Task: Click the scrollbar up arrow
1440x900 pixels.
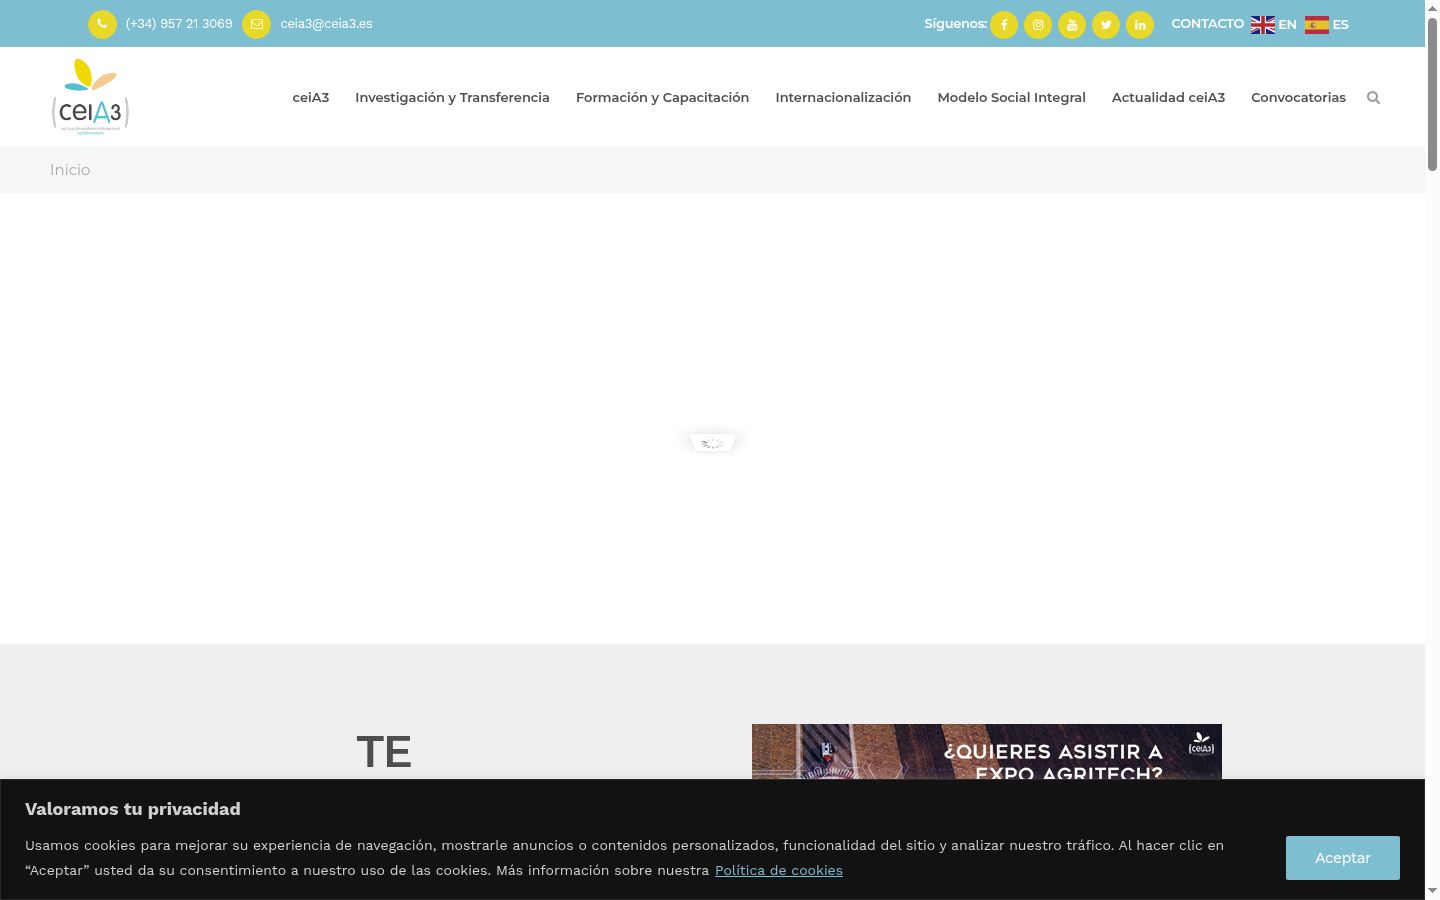Action: [x=1432, y=7]
